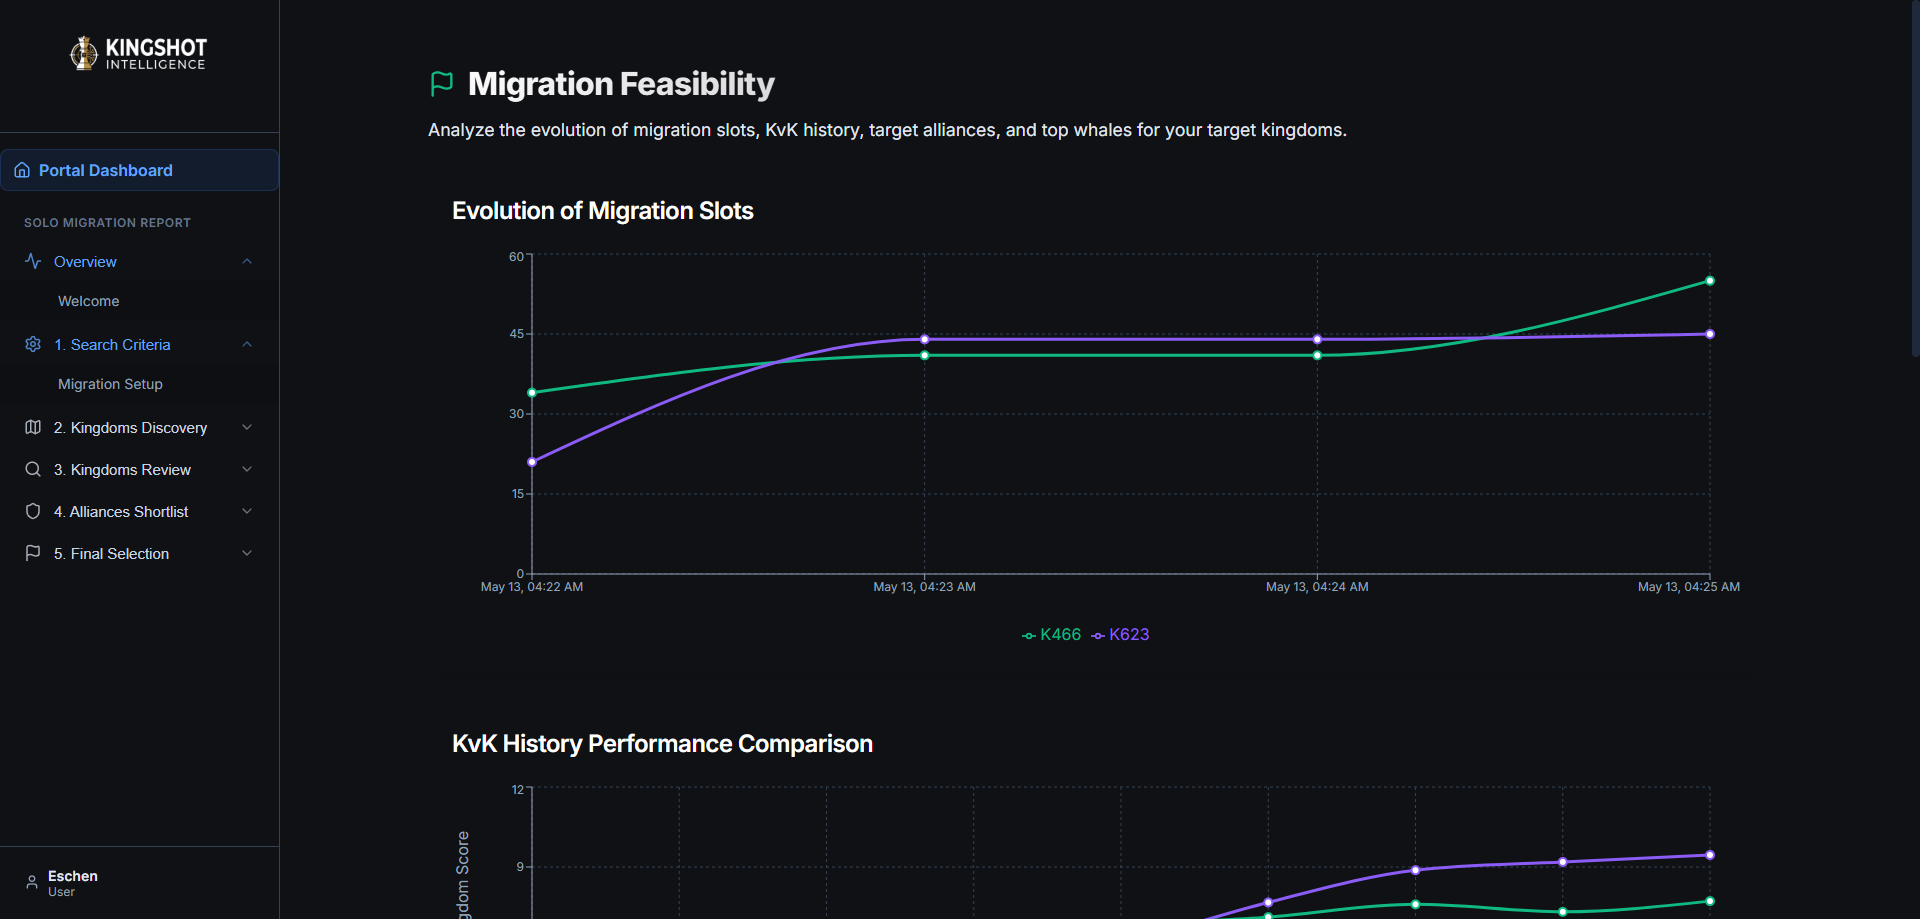Collapse the Overview section chevron
The height and width of the screenshot is (919, 1920).
247,261
